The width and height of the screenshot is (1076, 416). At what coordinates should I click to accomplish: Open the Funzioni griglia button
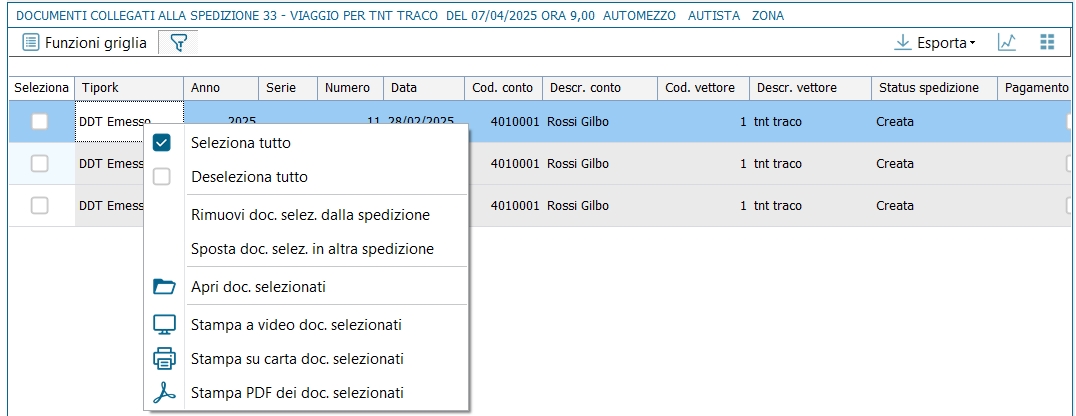[85, 43]
